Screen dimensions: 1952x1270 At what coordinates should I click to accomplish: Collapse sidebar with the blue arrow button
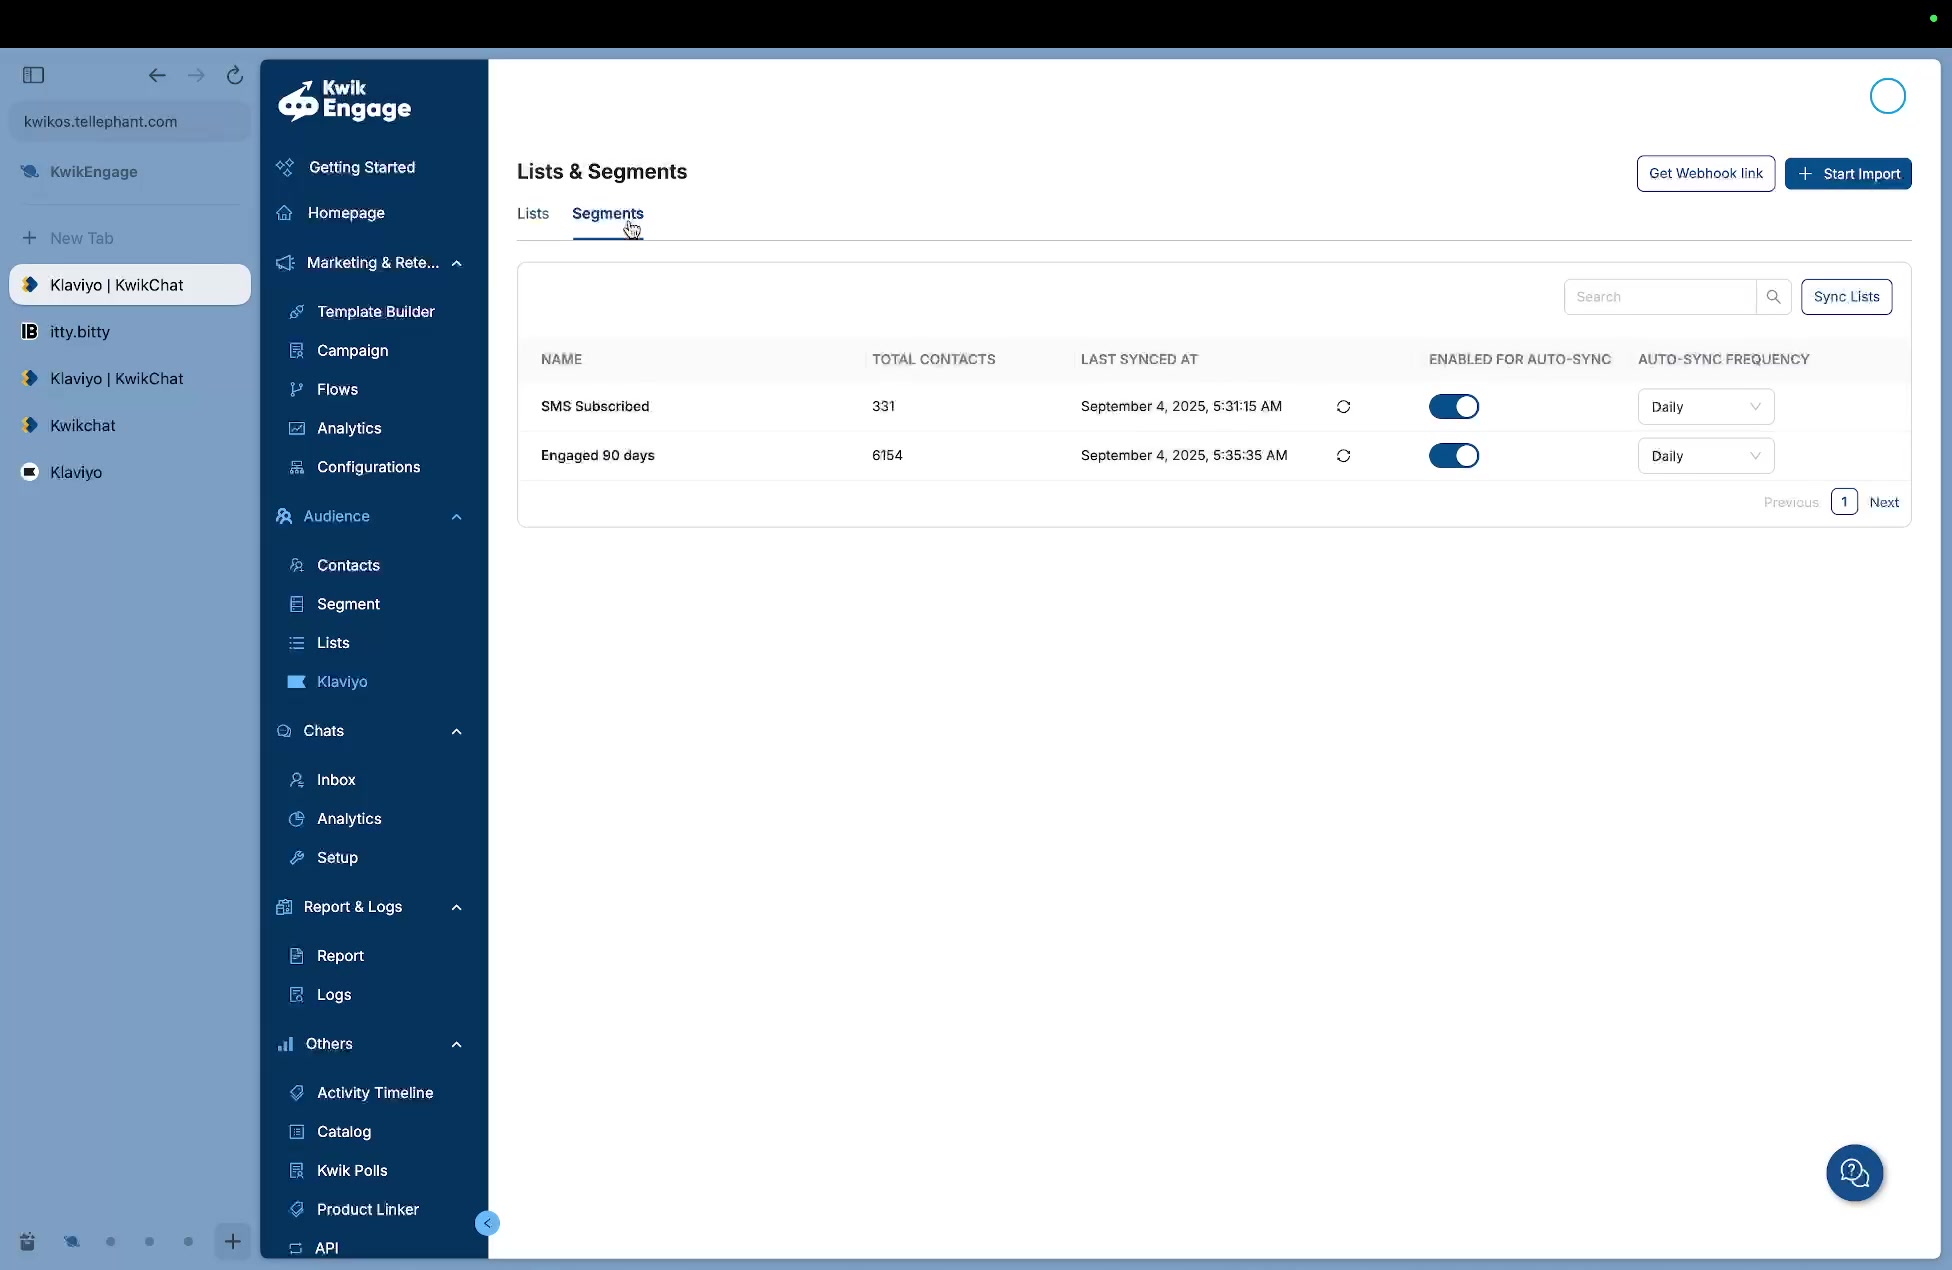tap(487, 1223)
